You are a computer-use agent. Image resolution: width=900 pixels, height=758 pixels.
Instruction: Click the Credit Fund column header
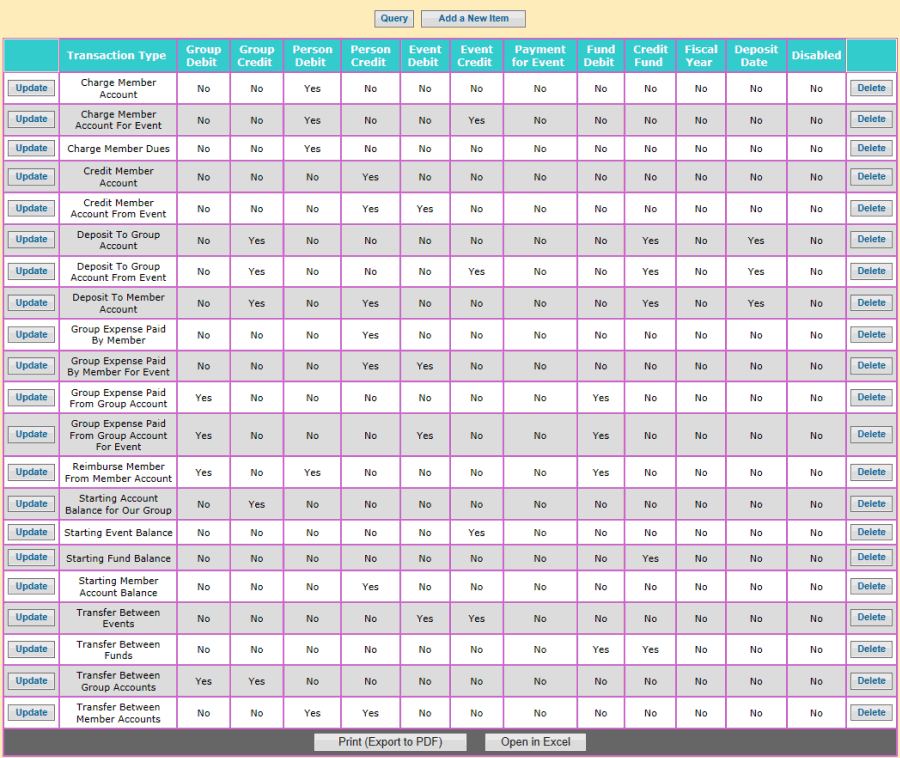point(650,56)
